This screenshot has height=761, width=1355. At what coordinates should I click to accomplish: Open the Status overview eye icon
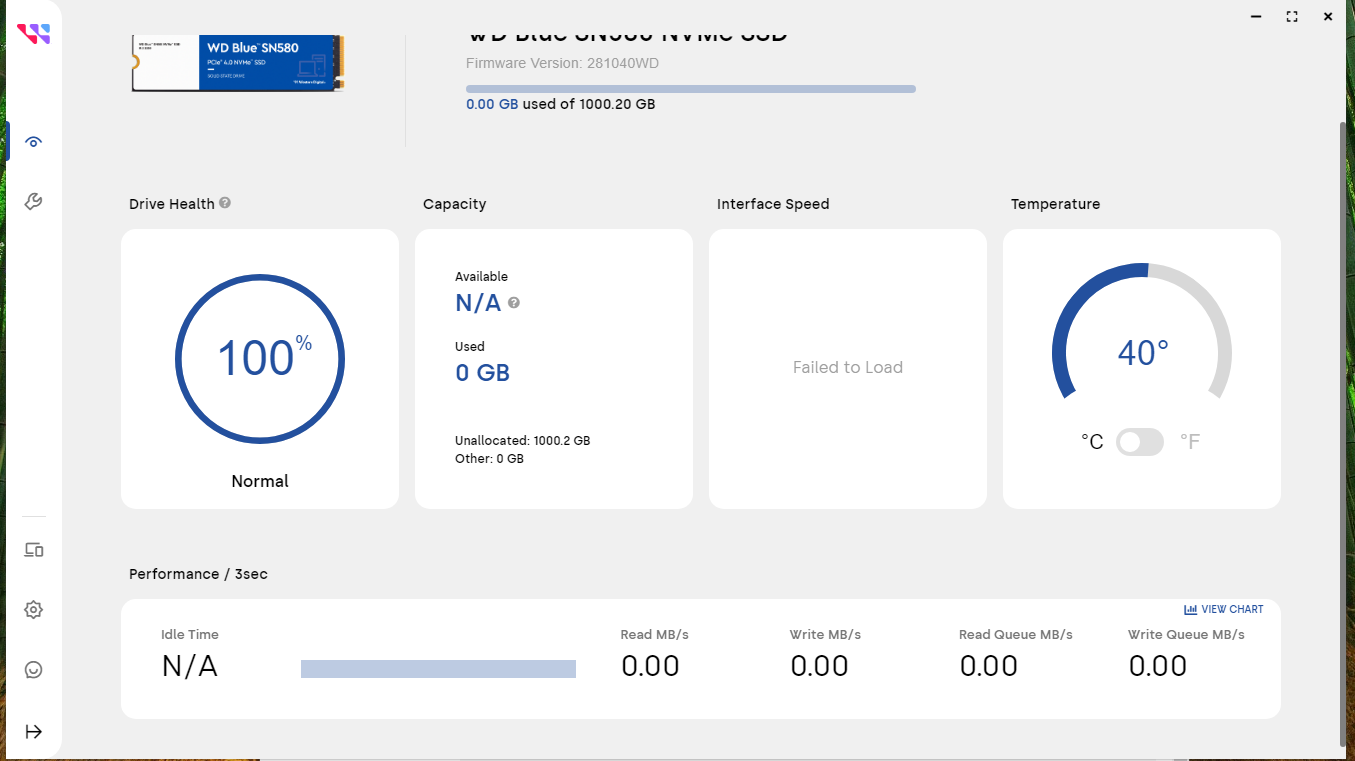coord(34,142)
